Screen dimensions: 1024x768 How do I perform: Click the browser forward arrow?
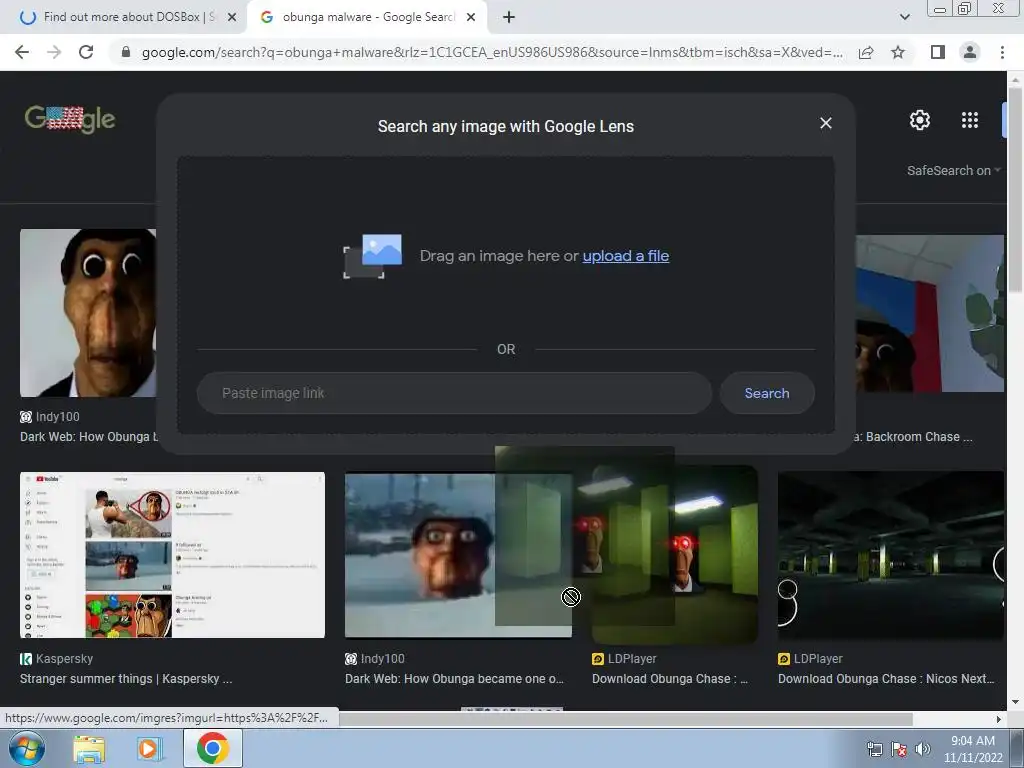tap(54, 52)
